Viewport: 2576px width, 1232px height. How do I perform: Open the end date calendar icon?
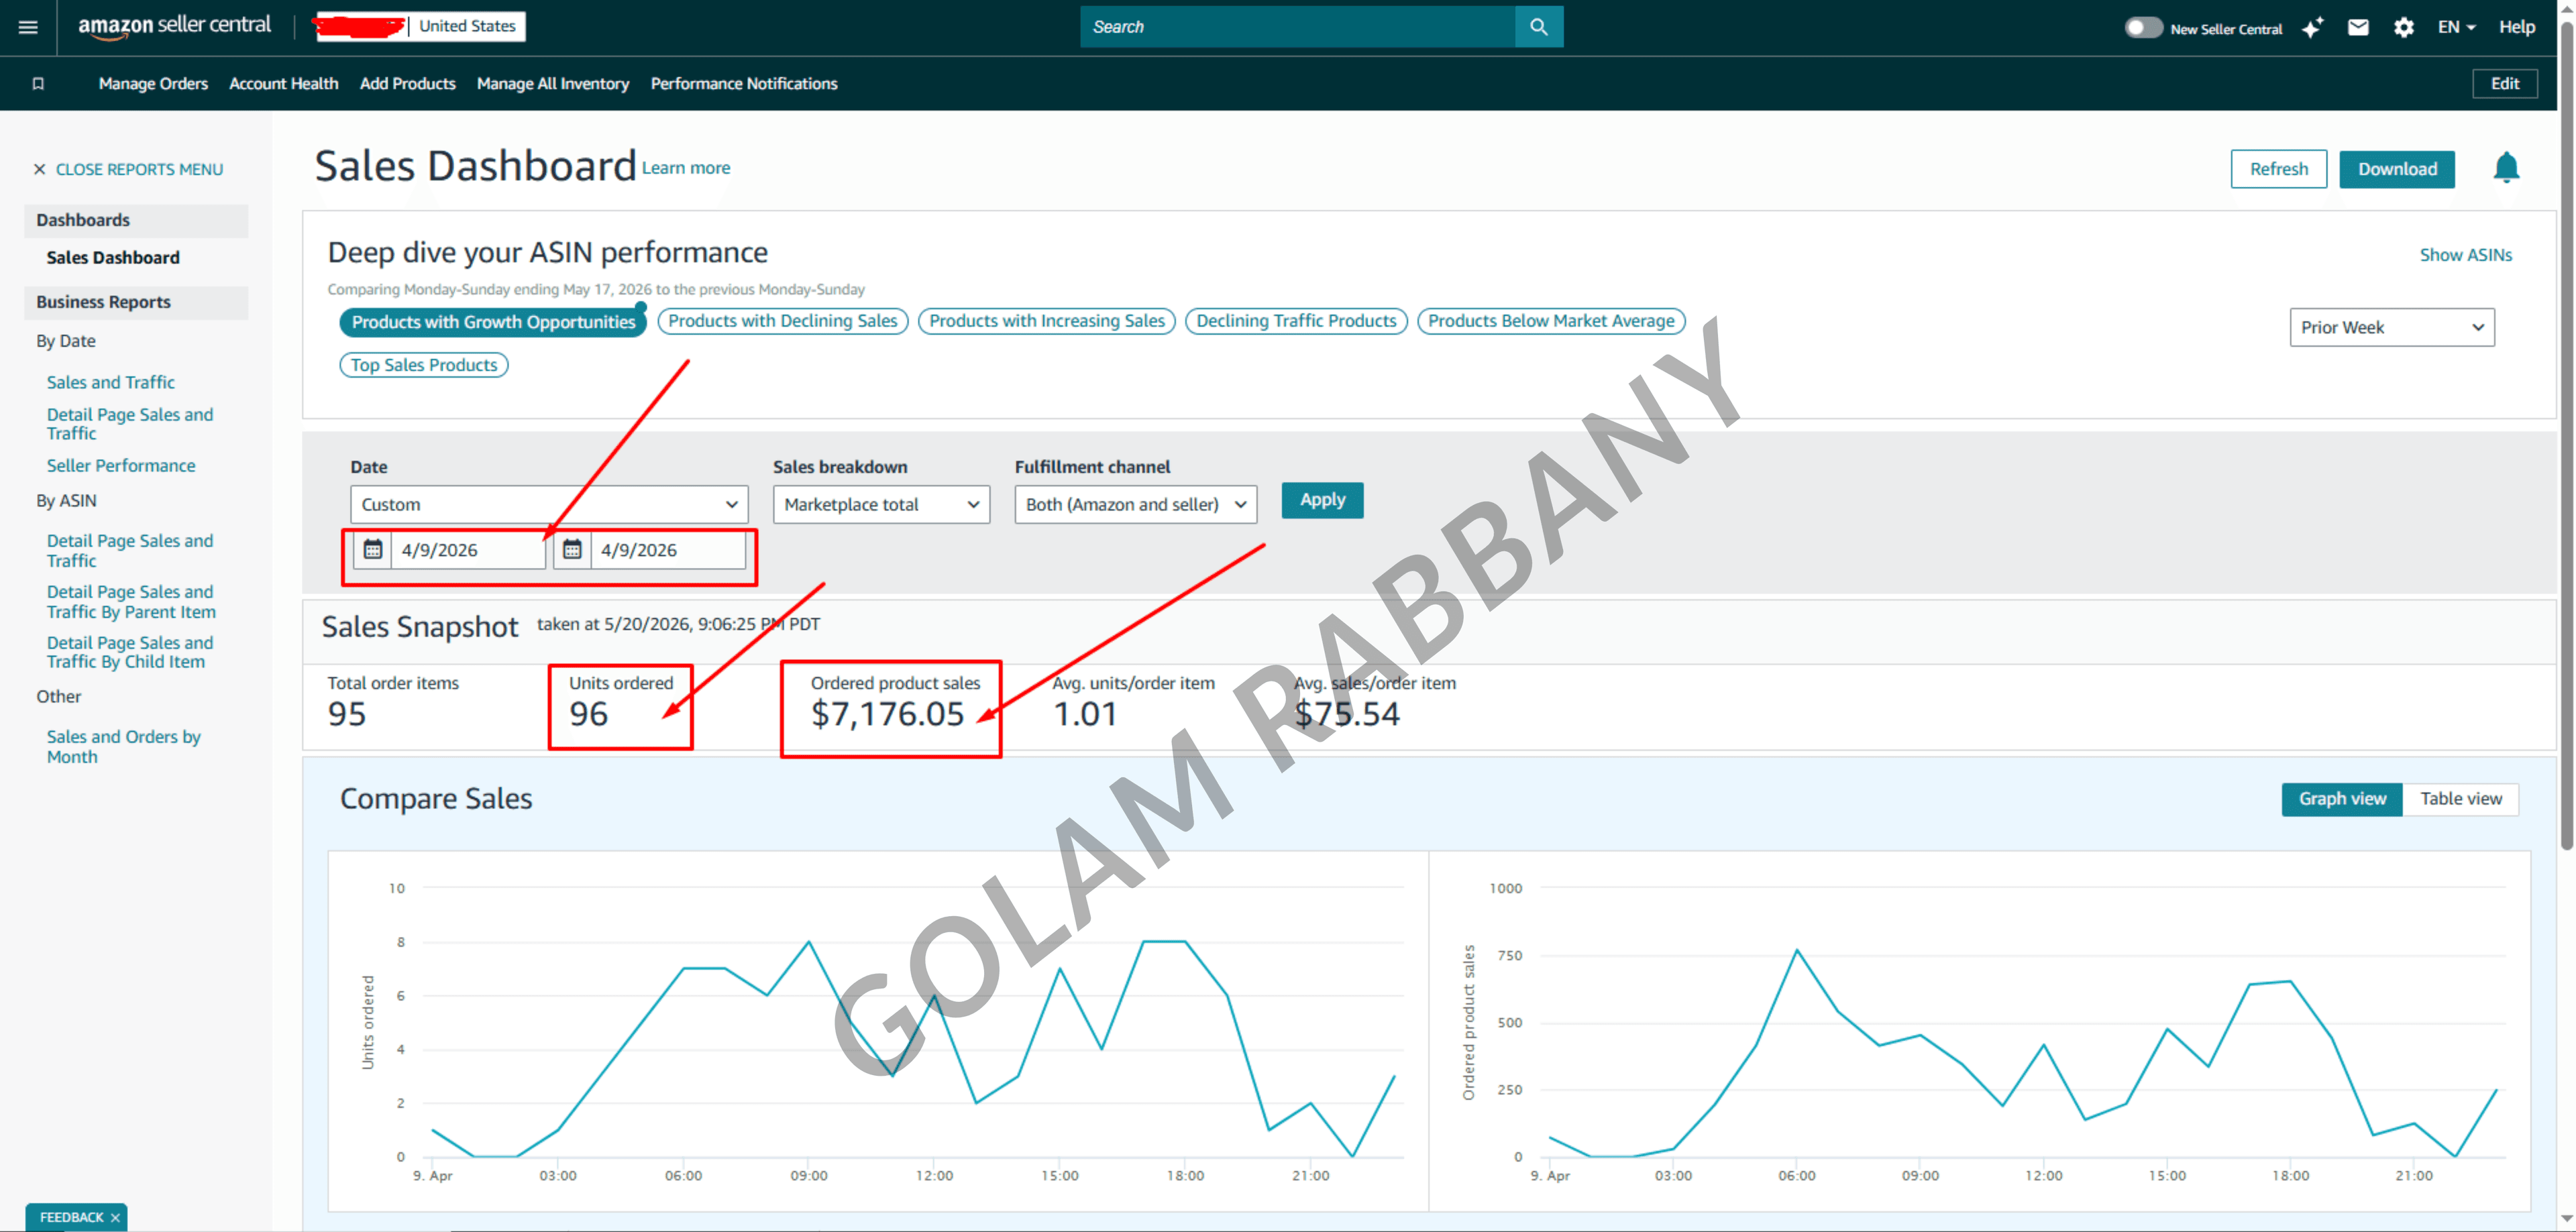[572, 549]
